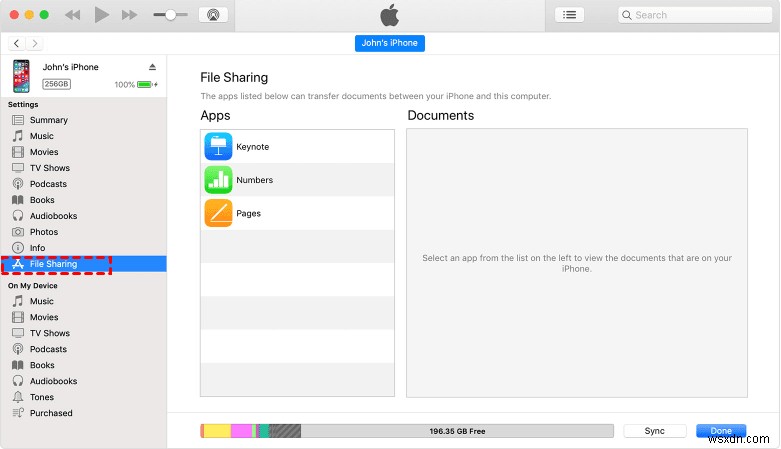Click the fast-forward playback button

coord(130,15)
